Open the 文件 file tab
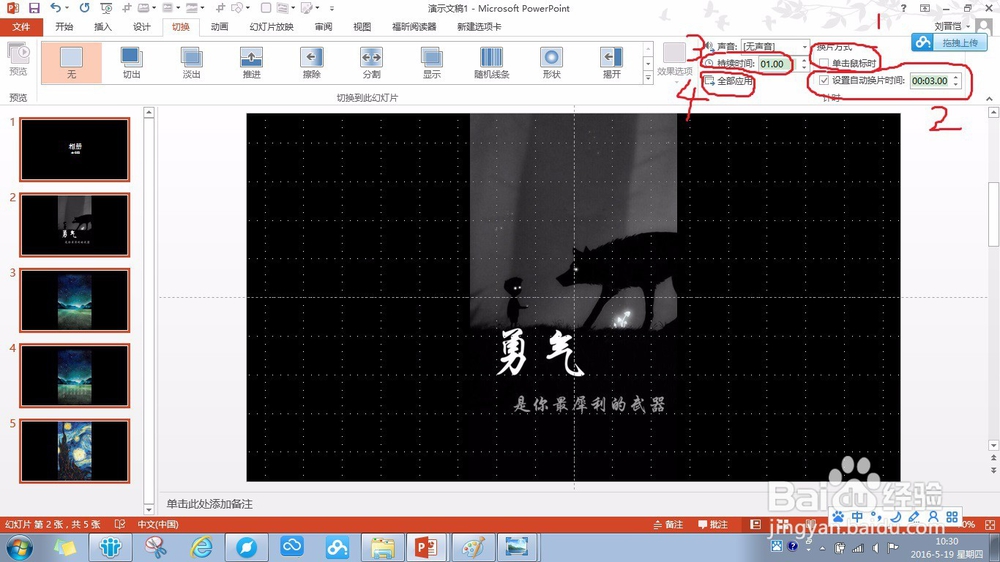Viewport: 1000px width, 562px height. coord(21,27)
